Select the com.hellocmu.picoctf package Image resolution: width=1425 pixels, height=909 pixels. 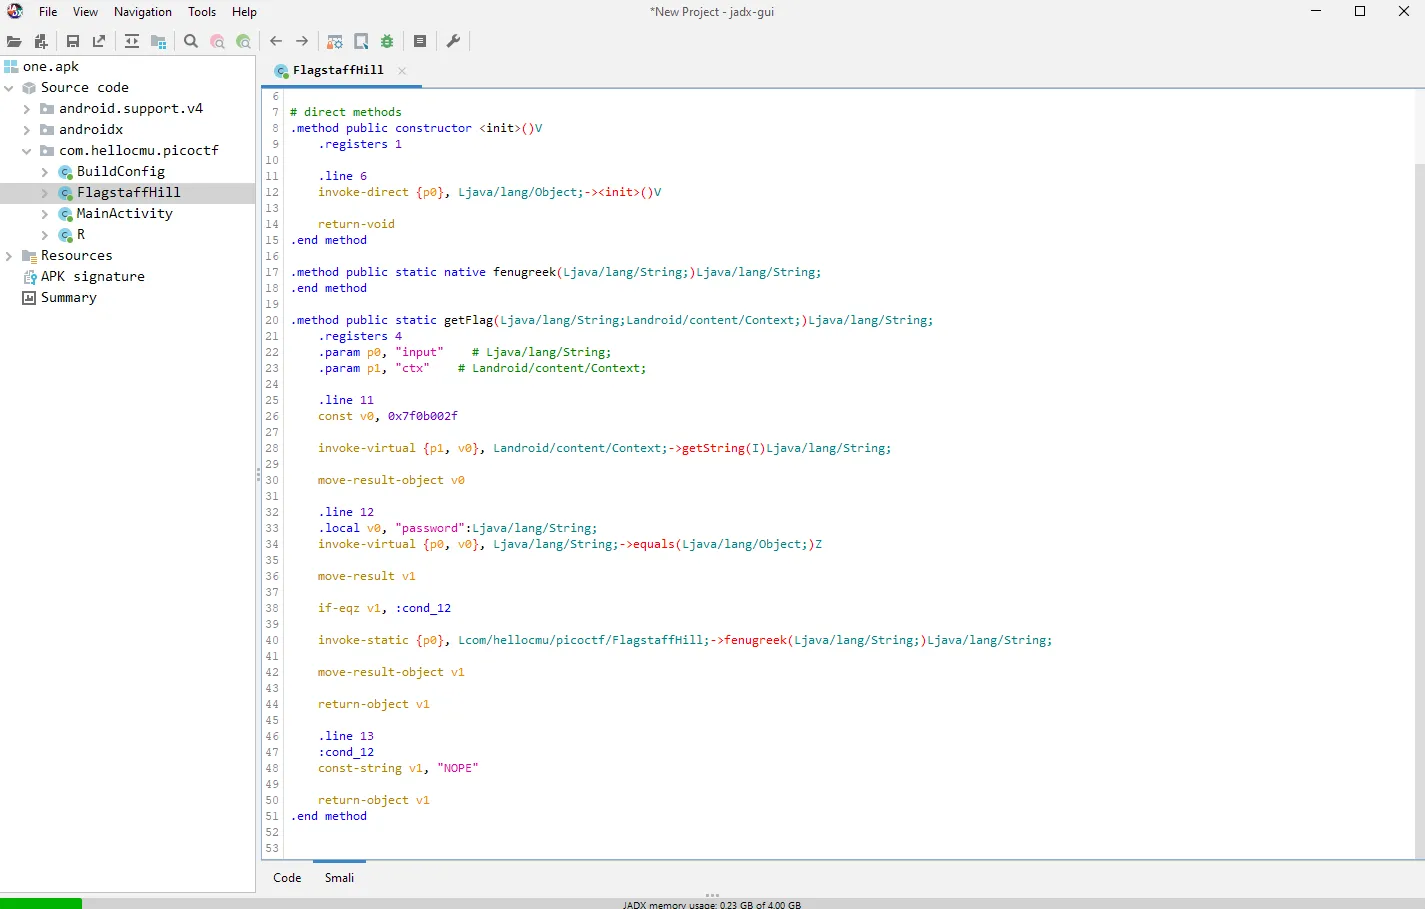tap(138, 151)
